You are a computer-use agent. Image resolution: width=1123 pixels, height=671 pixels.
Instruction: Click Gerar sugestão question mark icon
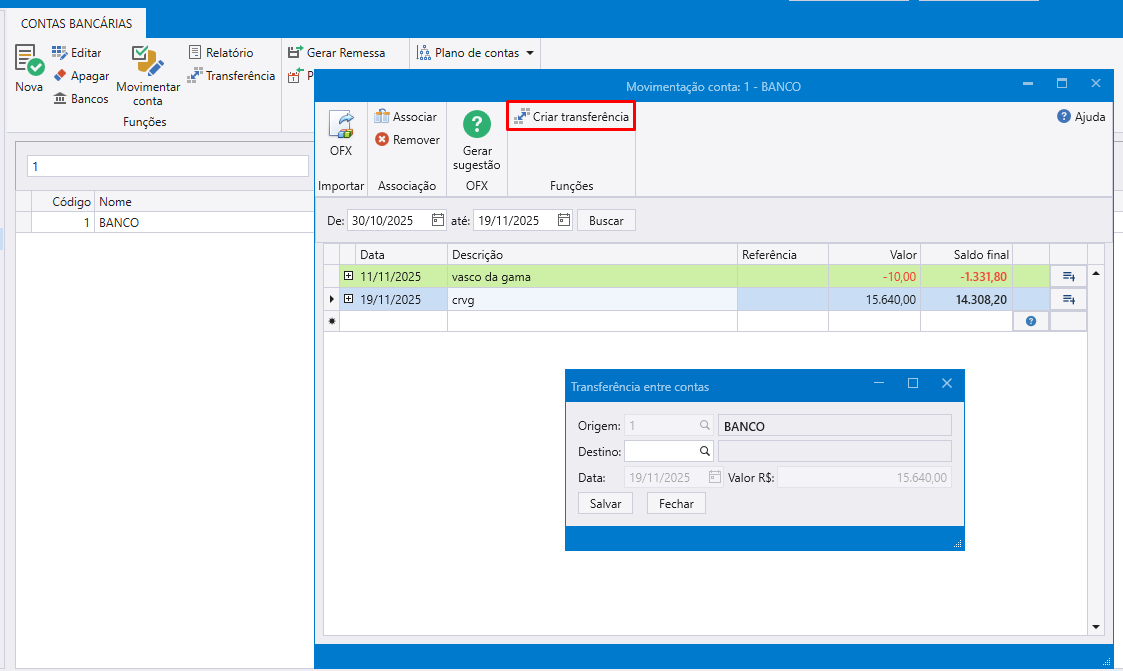coord(476,125)
